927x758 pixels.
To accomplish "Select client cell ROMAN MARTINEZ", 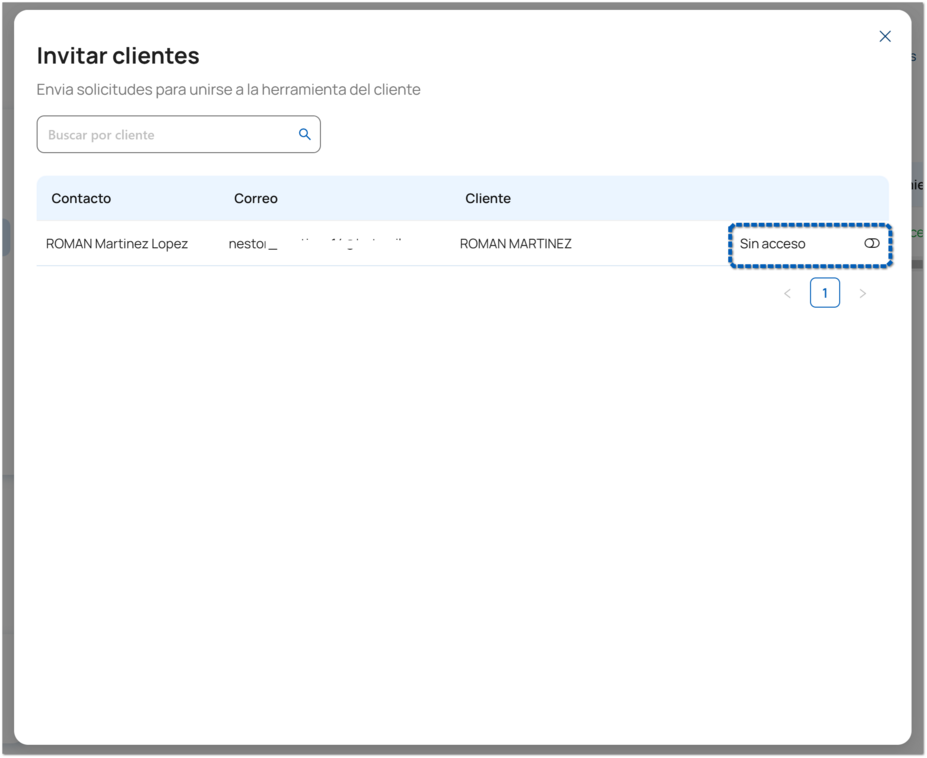I will point(516,244).
